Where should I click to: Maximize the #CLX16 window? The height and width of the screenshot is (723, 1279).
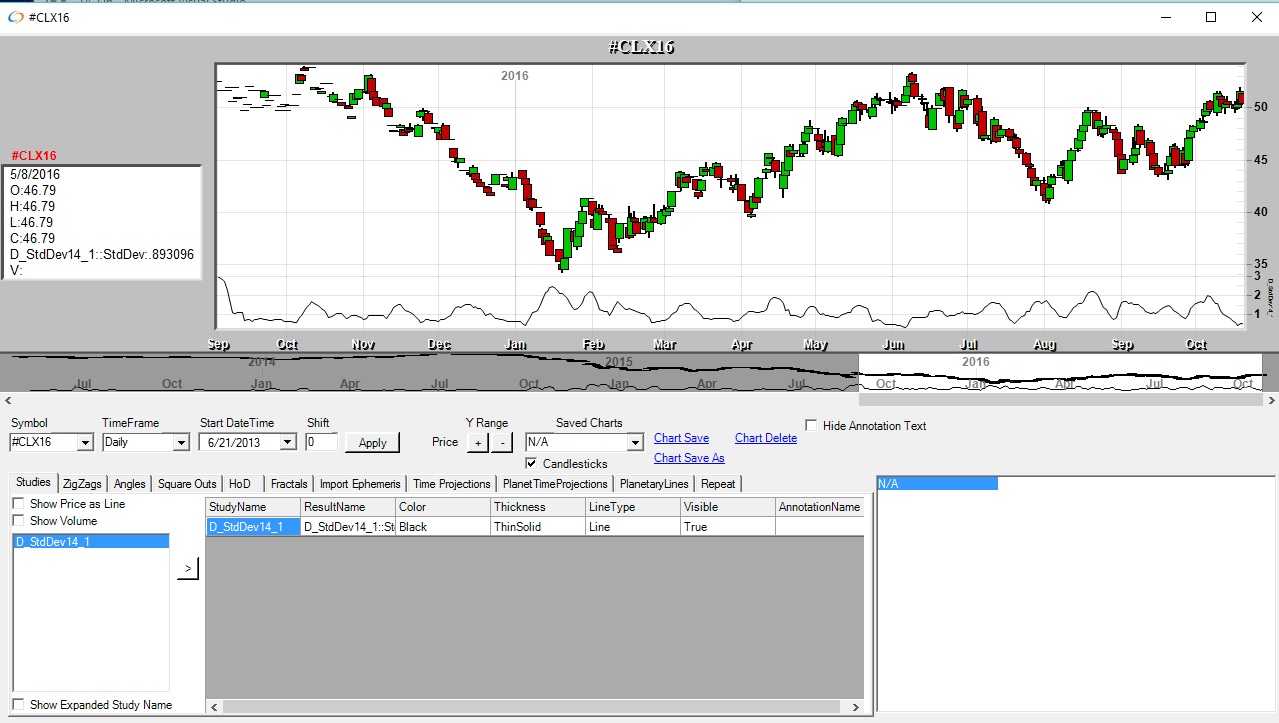coord(1211,17)
